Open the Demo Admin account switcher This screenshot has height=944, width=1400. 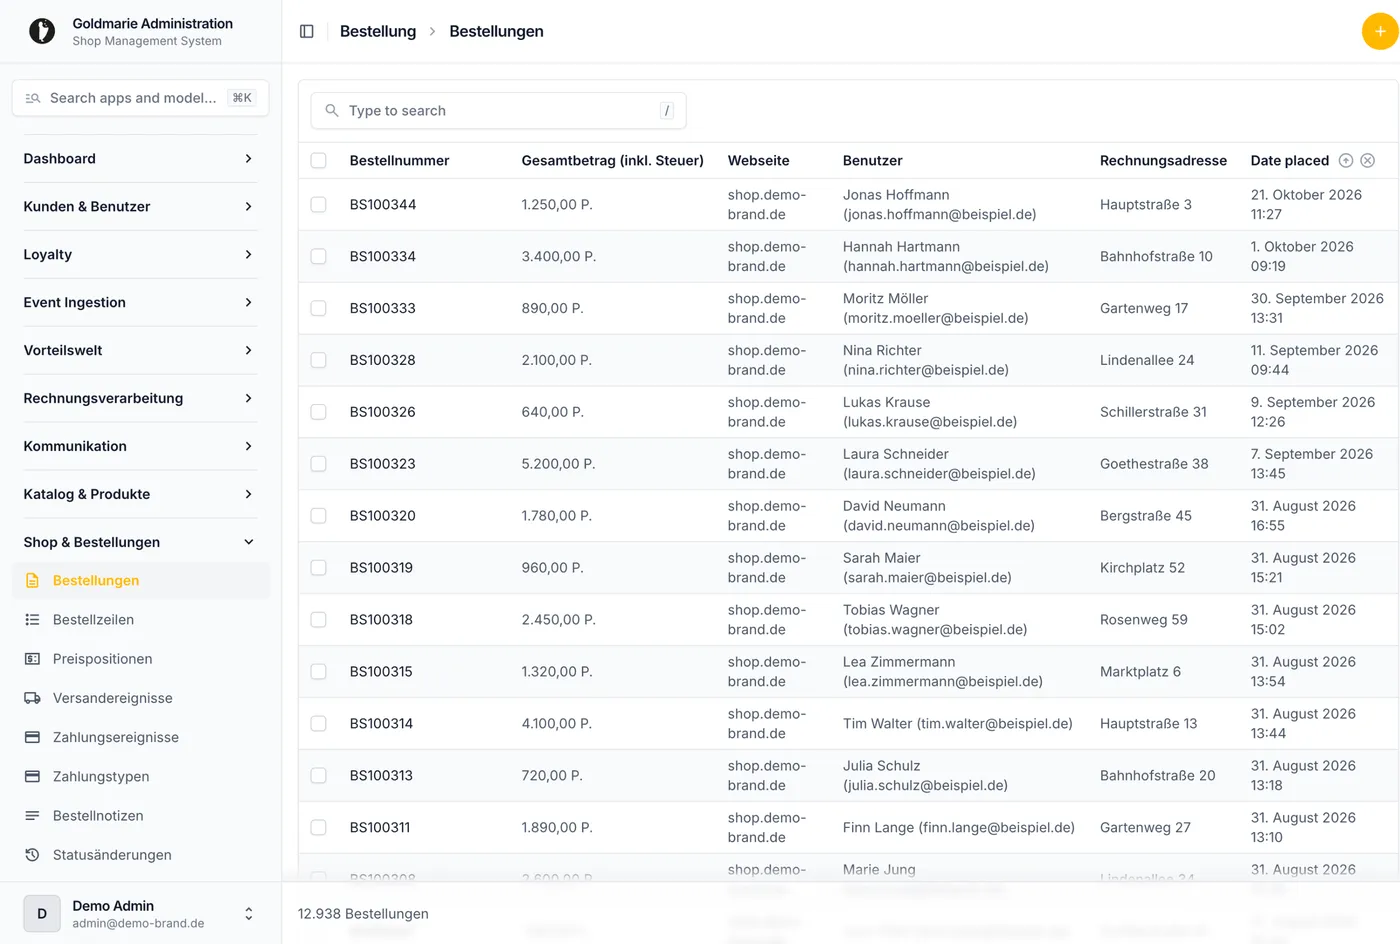coord(140,913)
